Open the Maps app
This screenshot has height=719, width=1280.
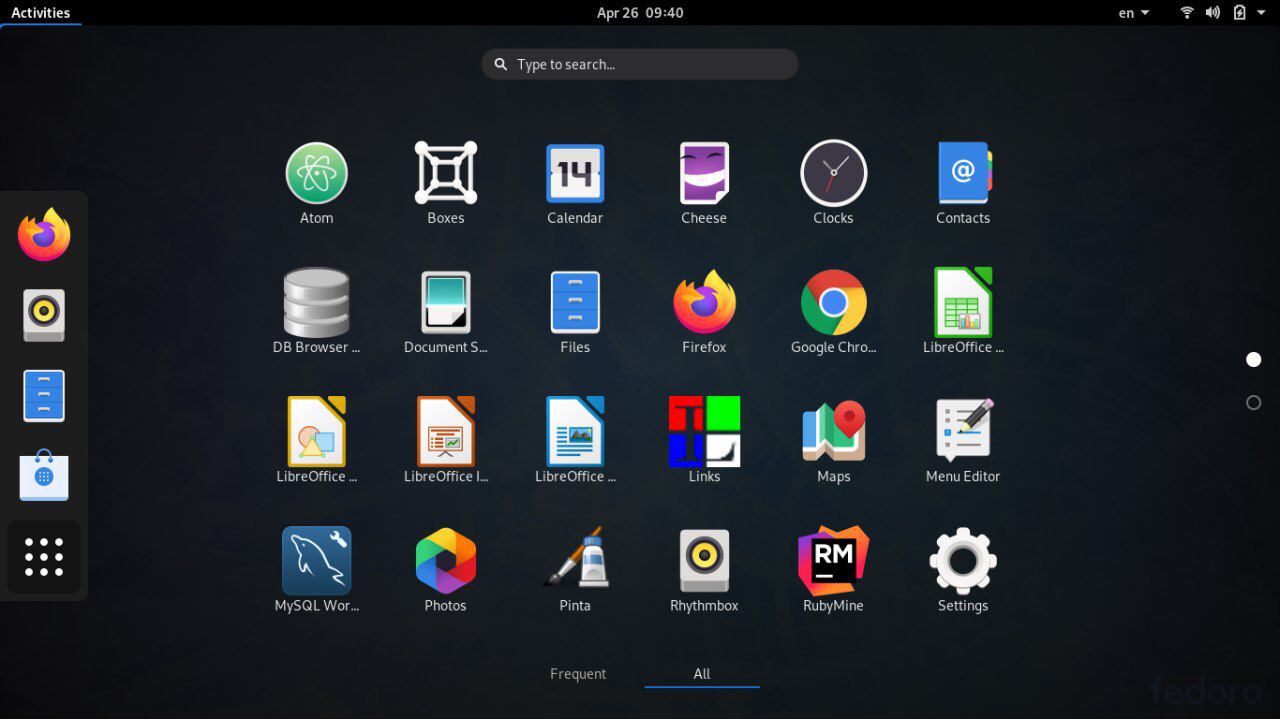tap(833, 441)
